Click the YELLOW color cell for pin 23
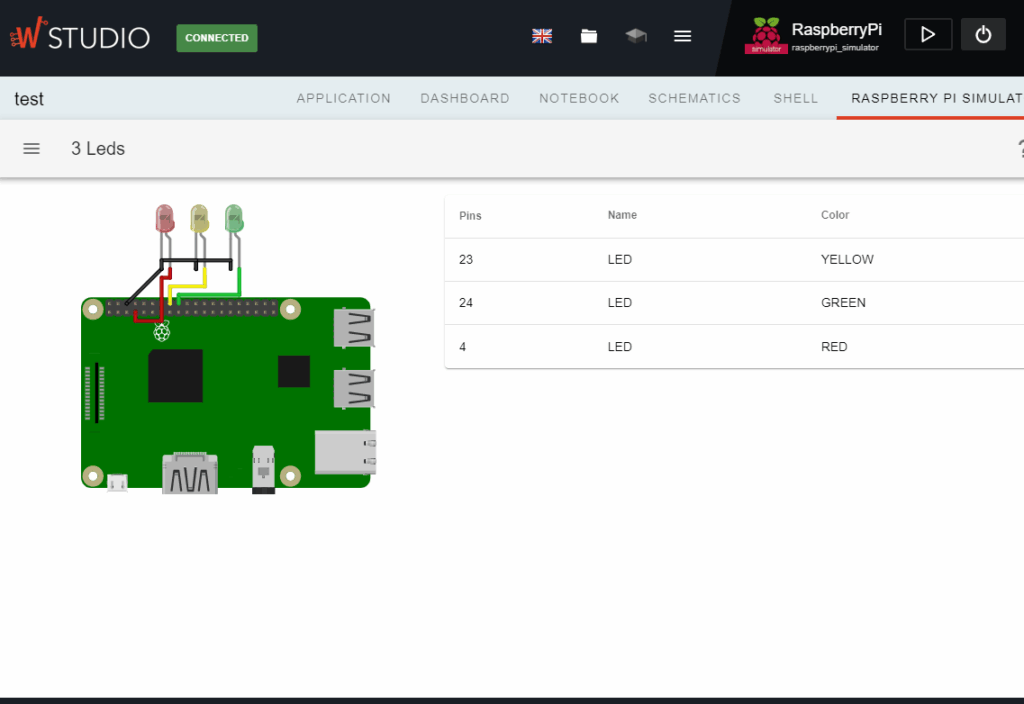 pyautogui.click(x=847, y=259)
